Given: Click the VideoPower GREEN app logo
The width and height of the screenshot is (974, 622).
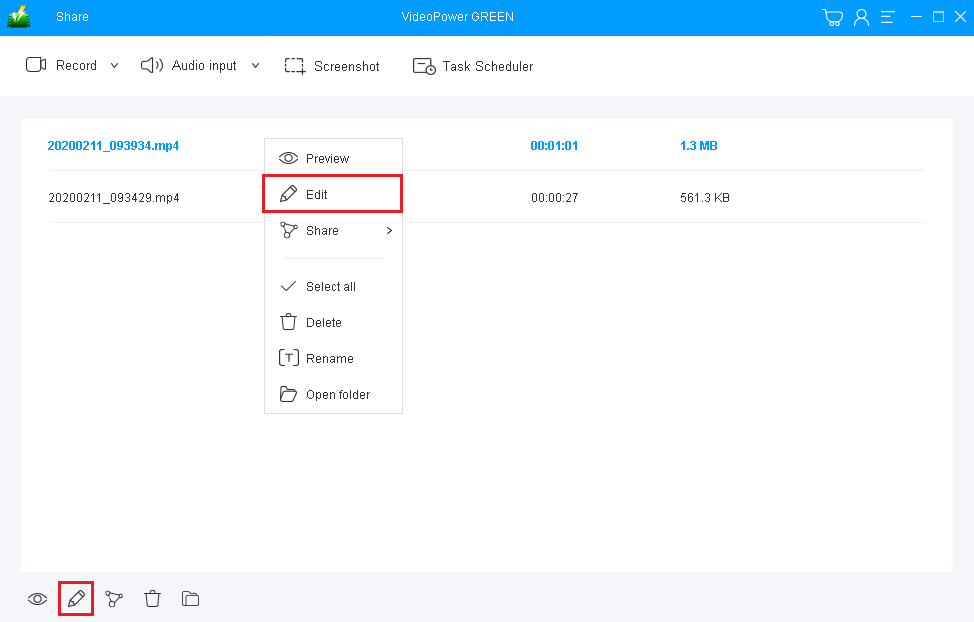Looking at the screenshot, I should click(19, 17).
